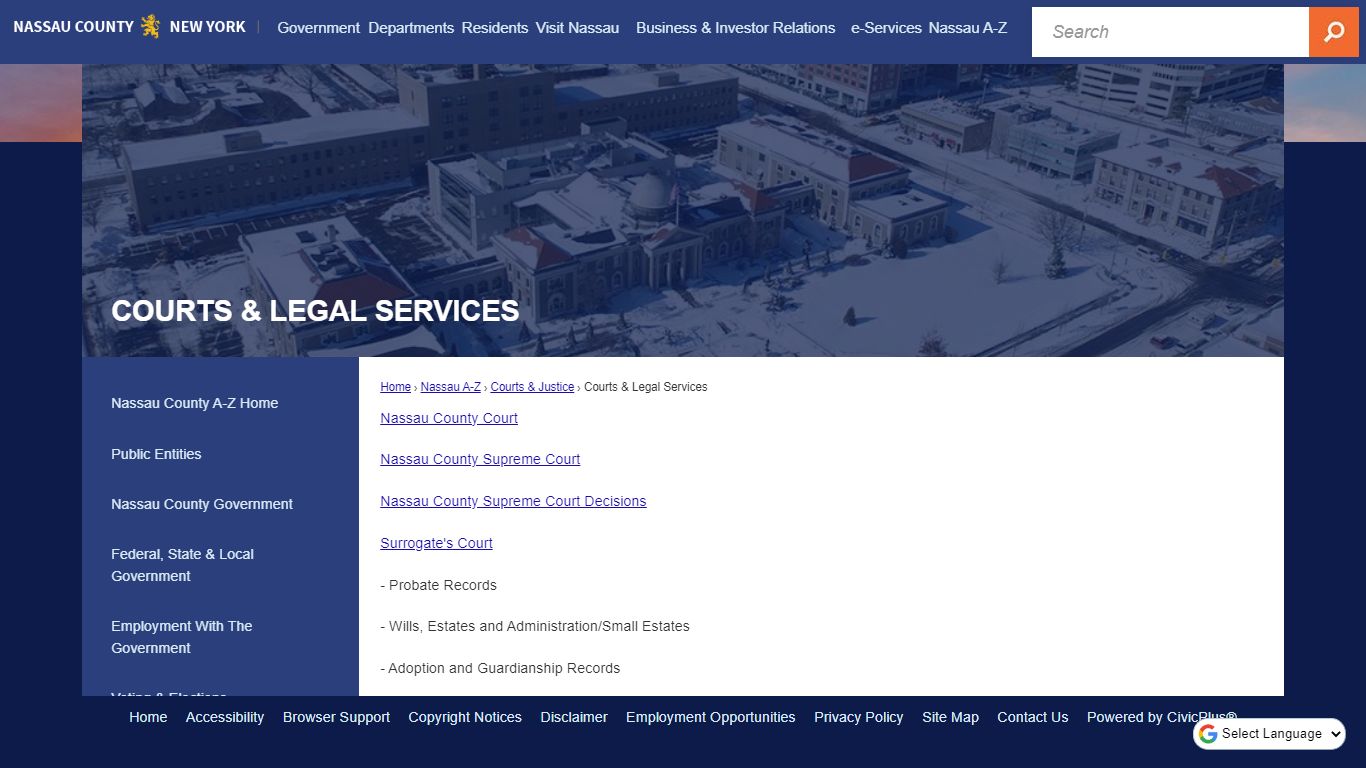Open Courts & Justice breadcrumb link
The height and width of the screenshot is (768, 1366).
[532, 387]
